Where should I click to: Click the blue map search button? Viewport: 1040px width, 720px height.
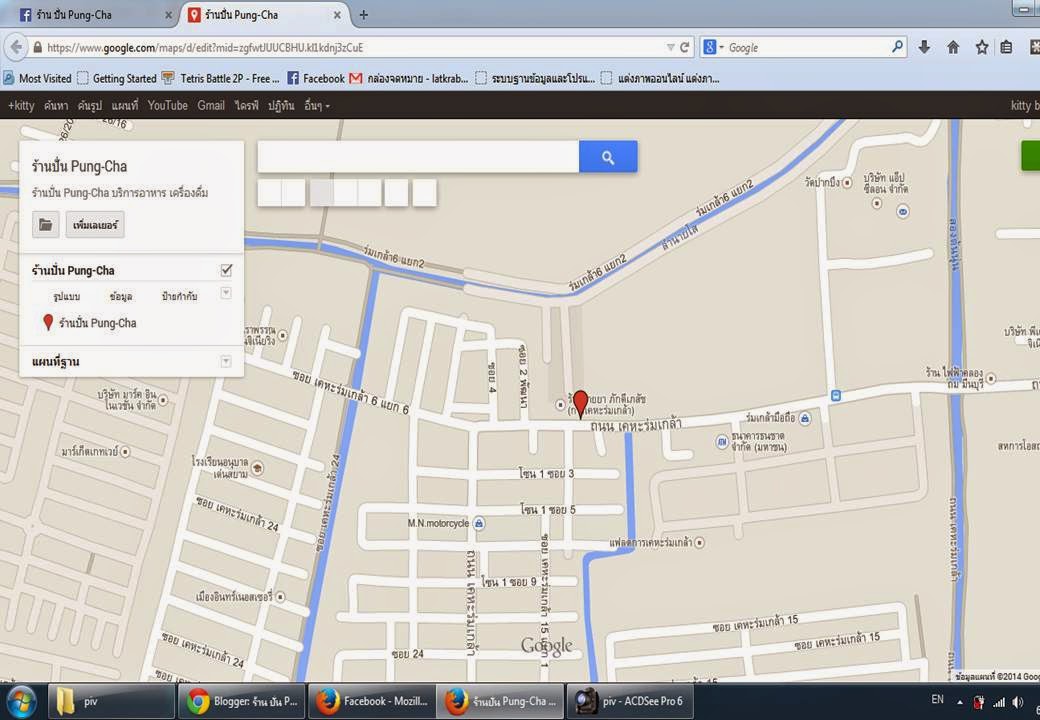pos(608,156)
